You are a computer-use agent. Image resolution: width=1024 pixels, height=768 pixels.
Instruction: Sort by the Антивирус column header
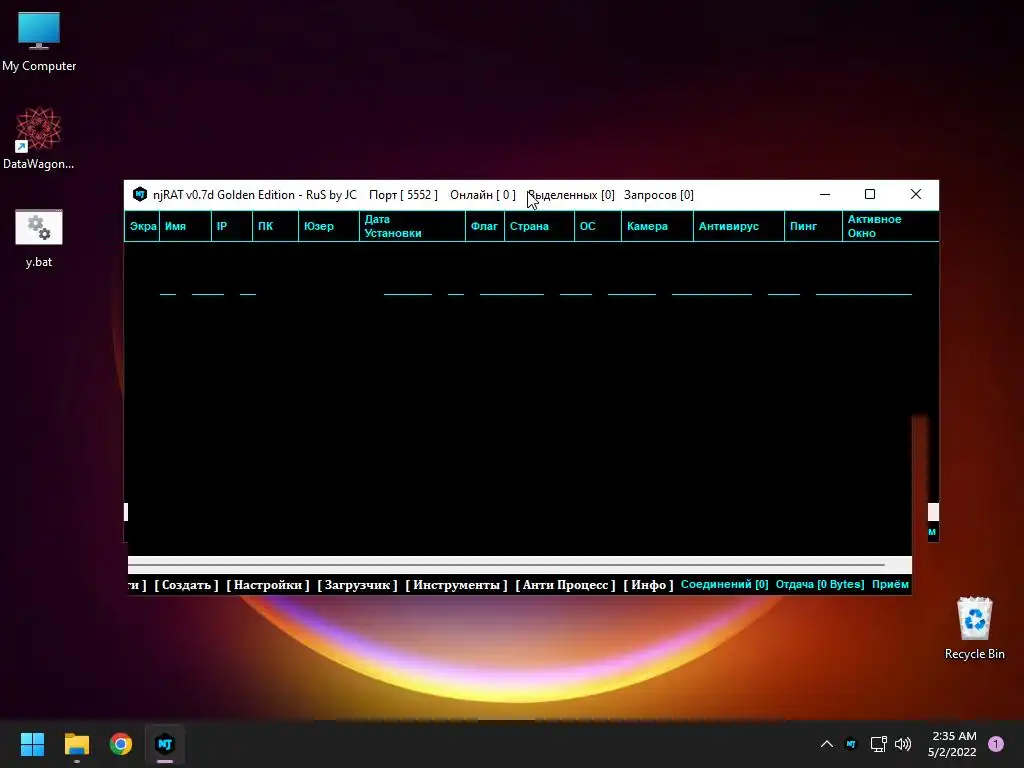[739, 226]
